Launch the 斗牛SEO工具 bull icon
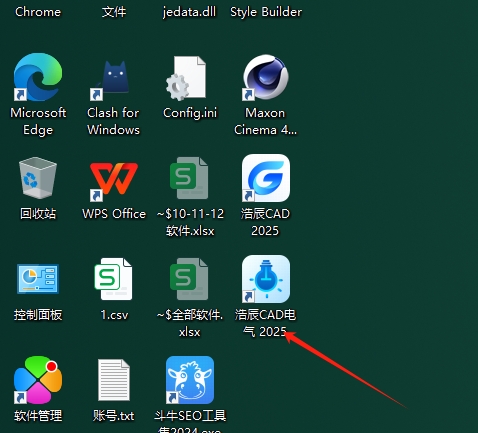The image size is (478, 433). 190,380
